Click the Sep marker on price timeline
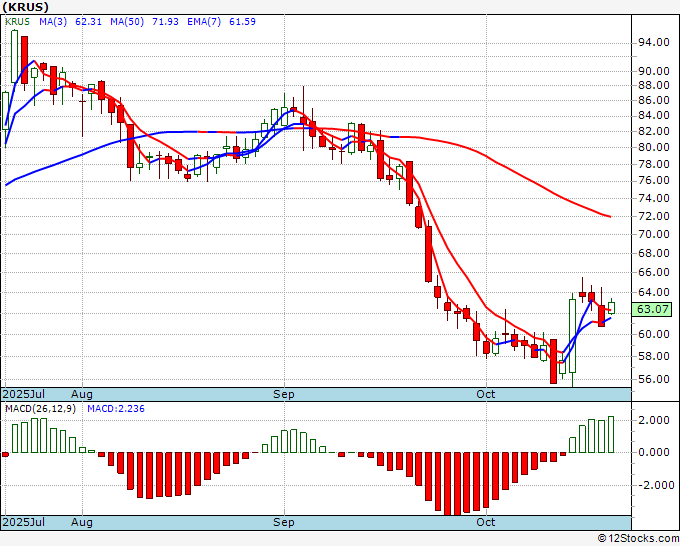Image resolution: width=680 pixels, height=546 pixels. (285, 394)
